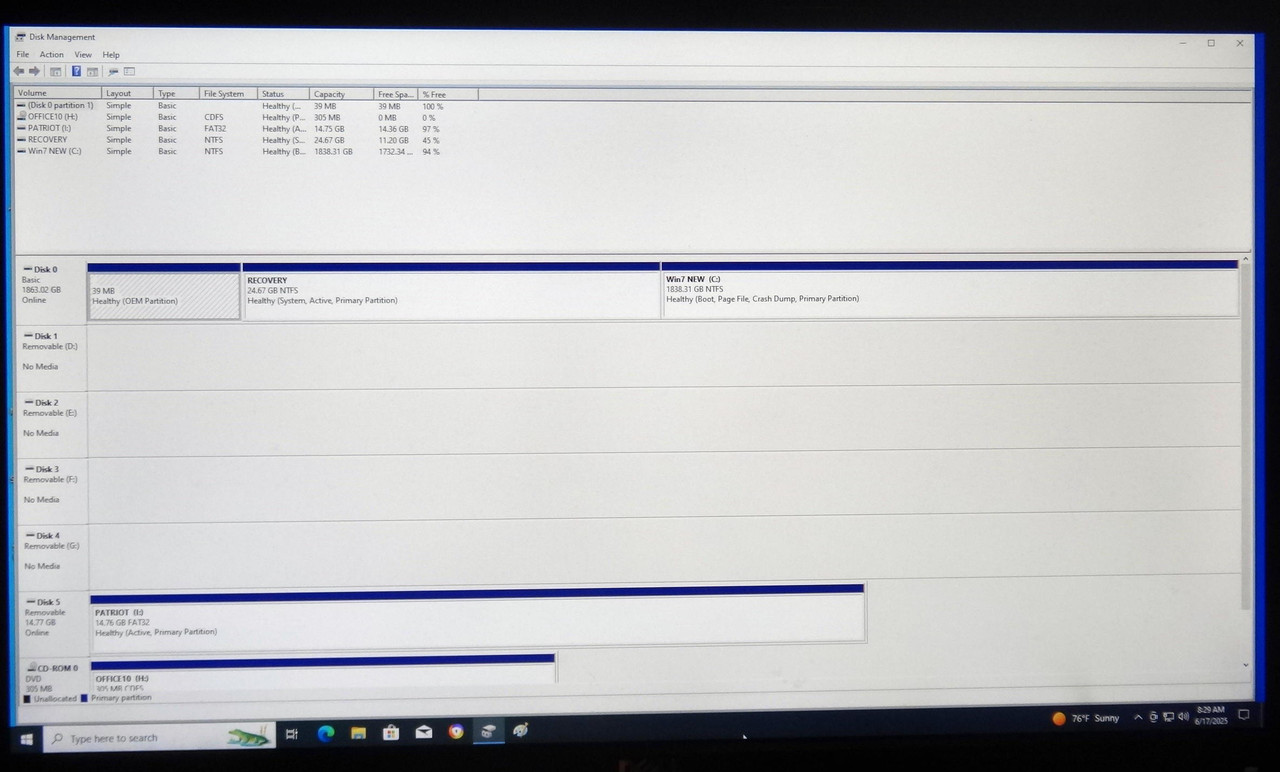1280x772 pixels.
Task: Click the Show/Hide Console Tree toolbar icon
Action: [x=56, y=71]
